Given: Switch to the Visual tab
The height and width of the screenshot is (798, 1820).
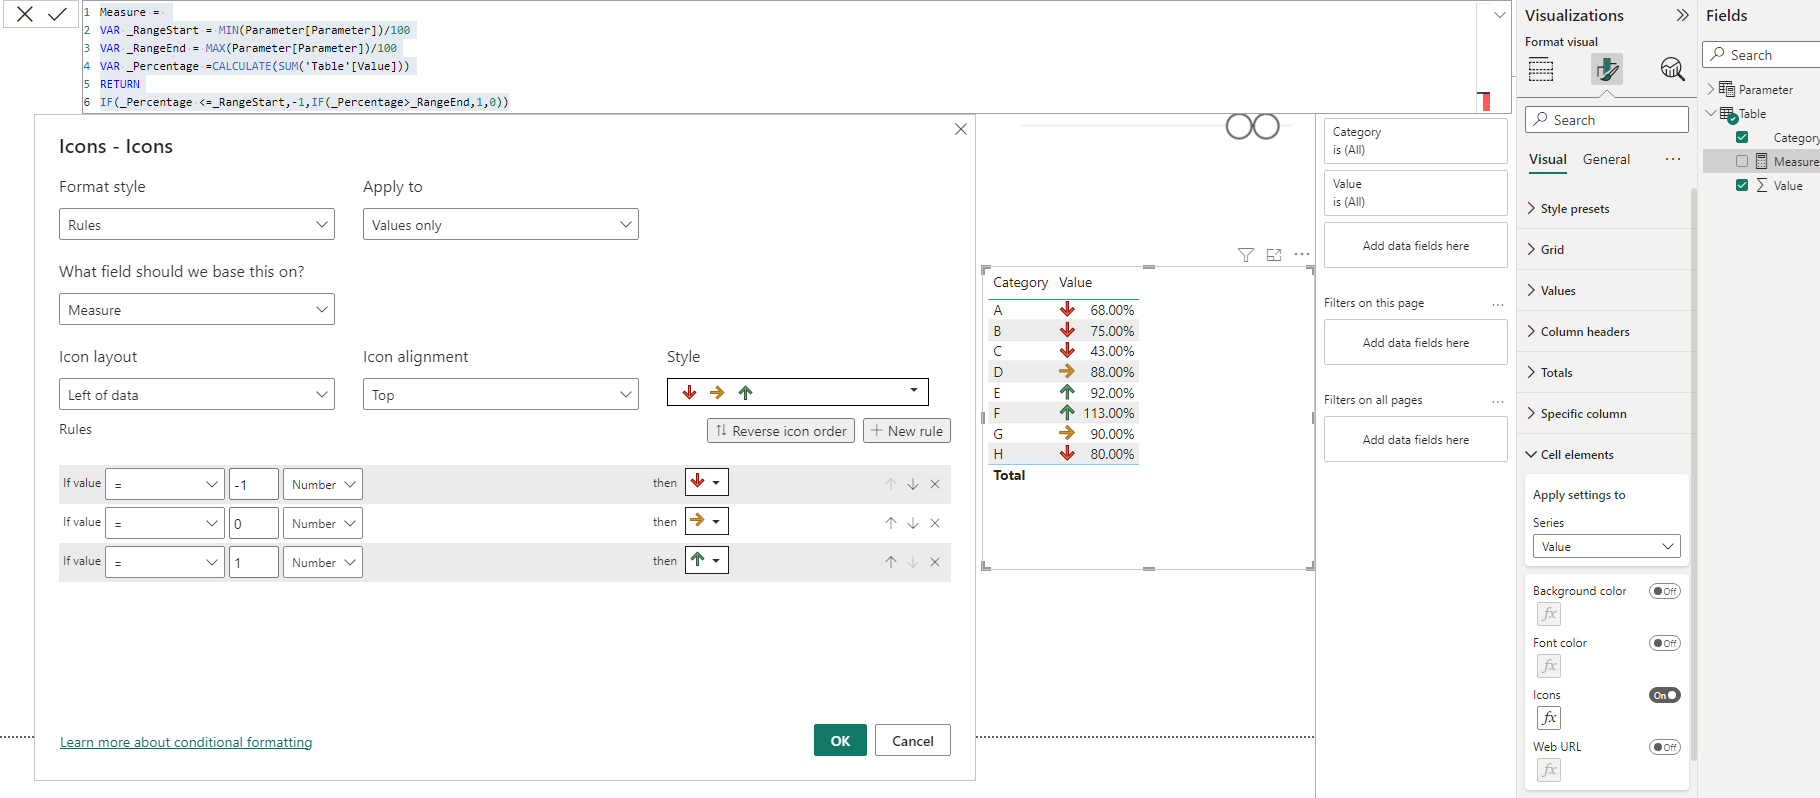Looking at the screenshot, I should pyautogui.click(x=1548, y=160).
